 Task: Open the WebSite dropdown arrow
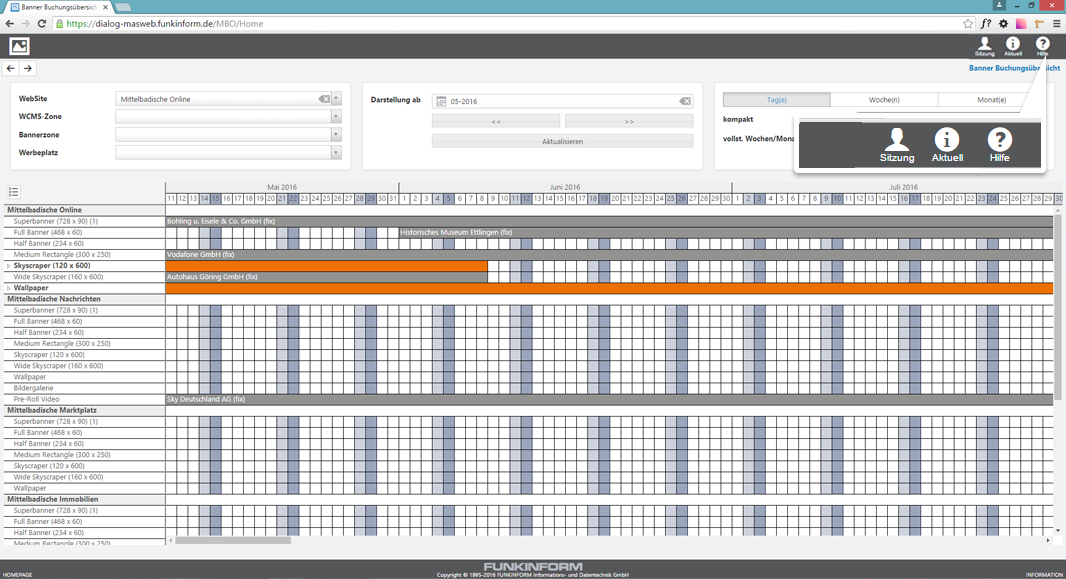[336, 99]
